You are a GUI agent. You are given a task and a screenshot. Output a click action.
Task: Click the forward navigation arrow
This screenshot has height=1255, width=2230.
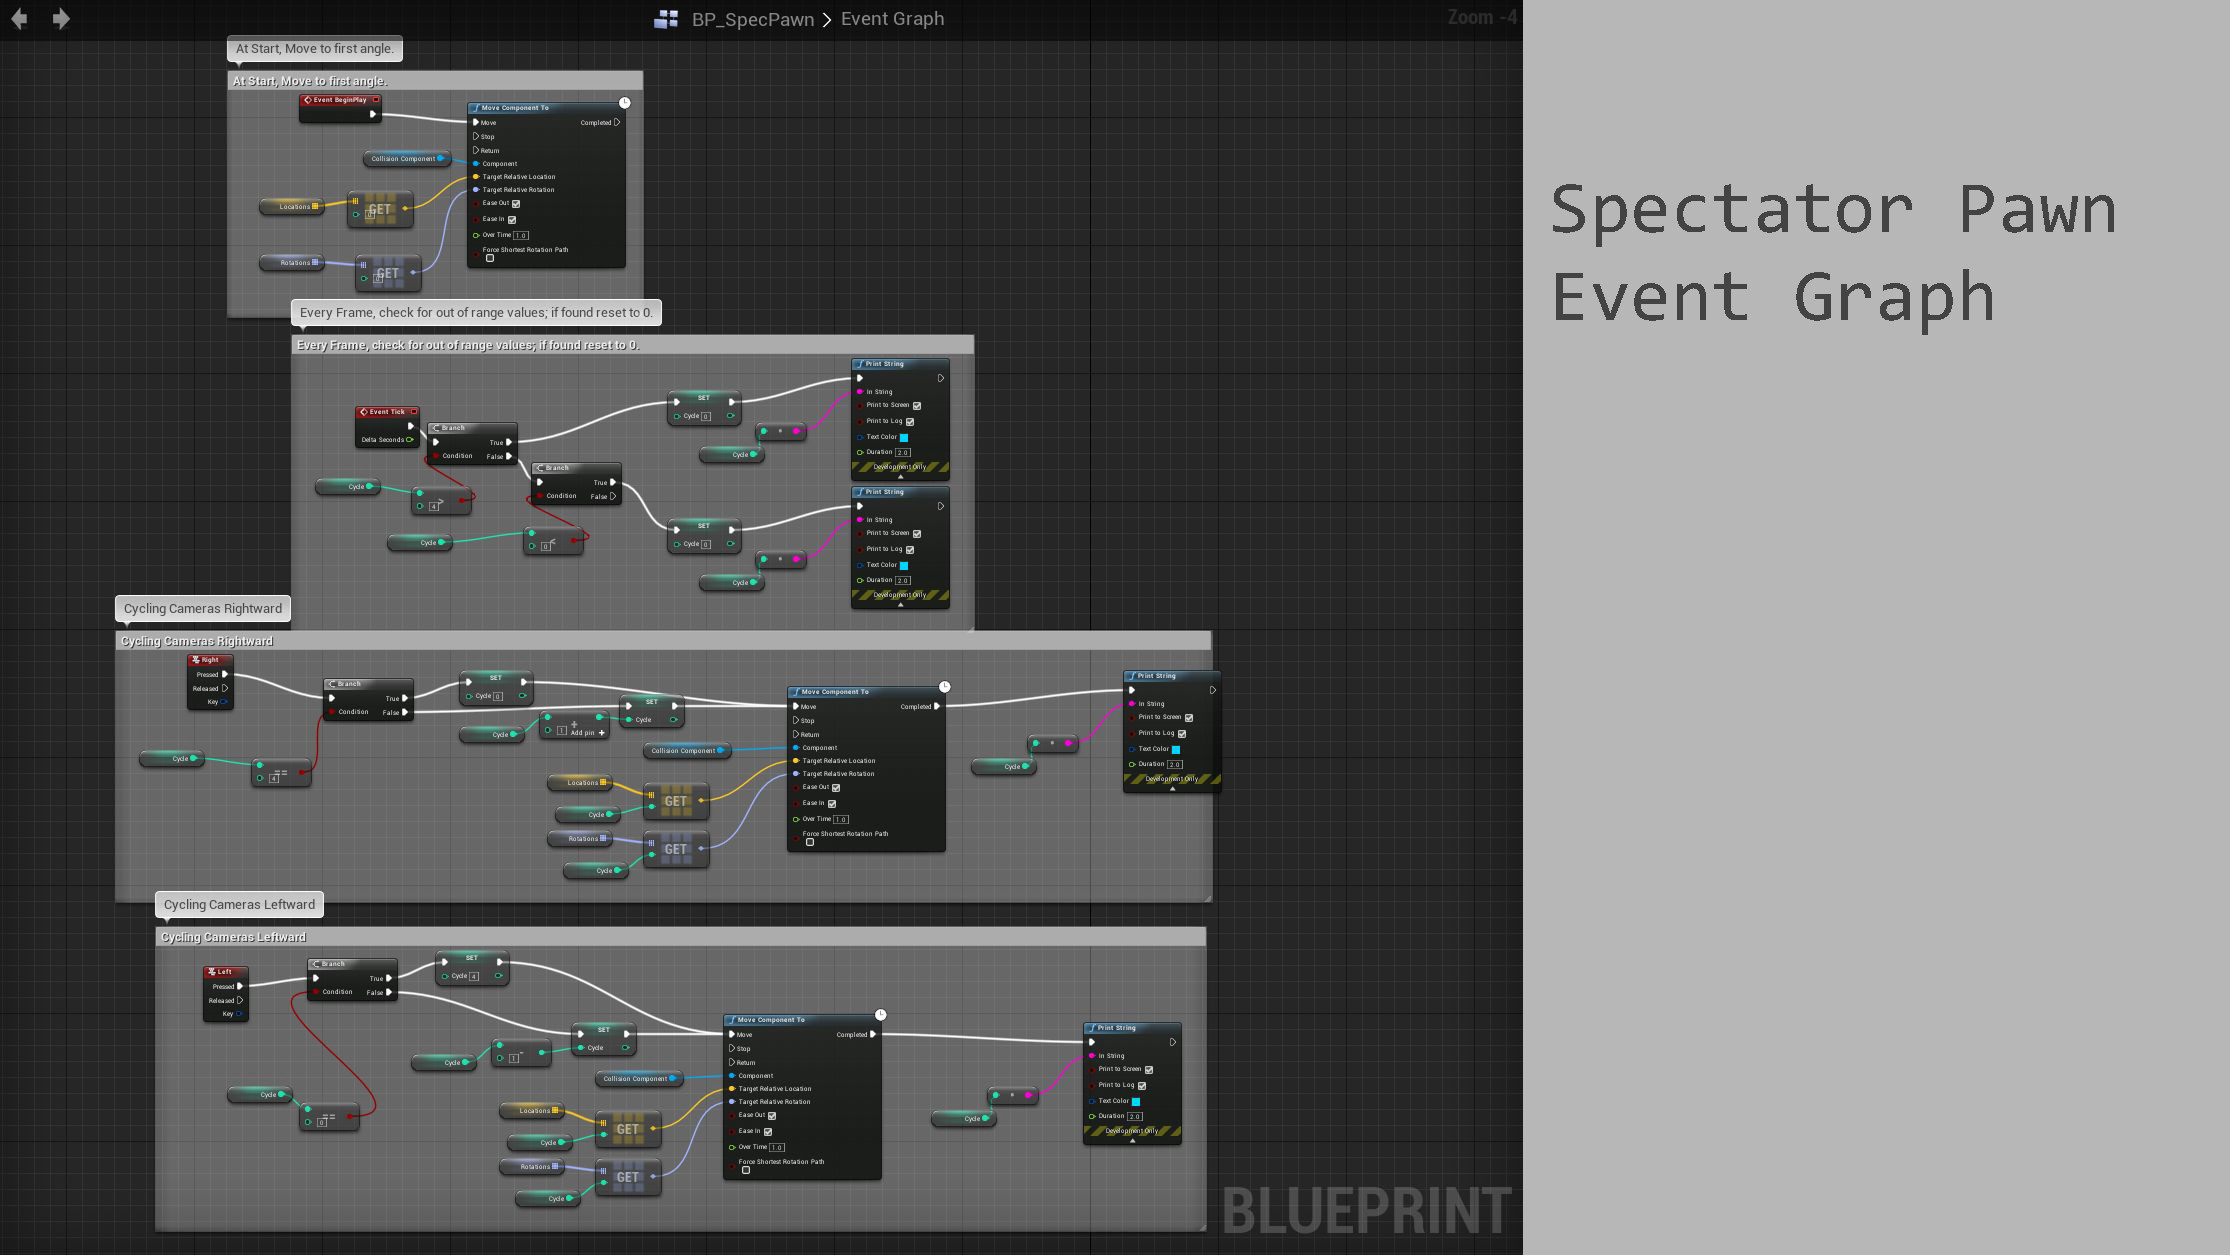tap(61, 18)
